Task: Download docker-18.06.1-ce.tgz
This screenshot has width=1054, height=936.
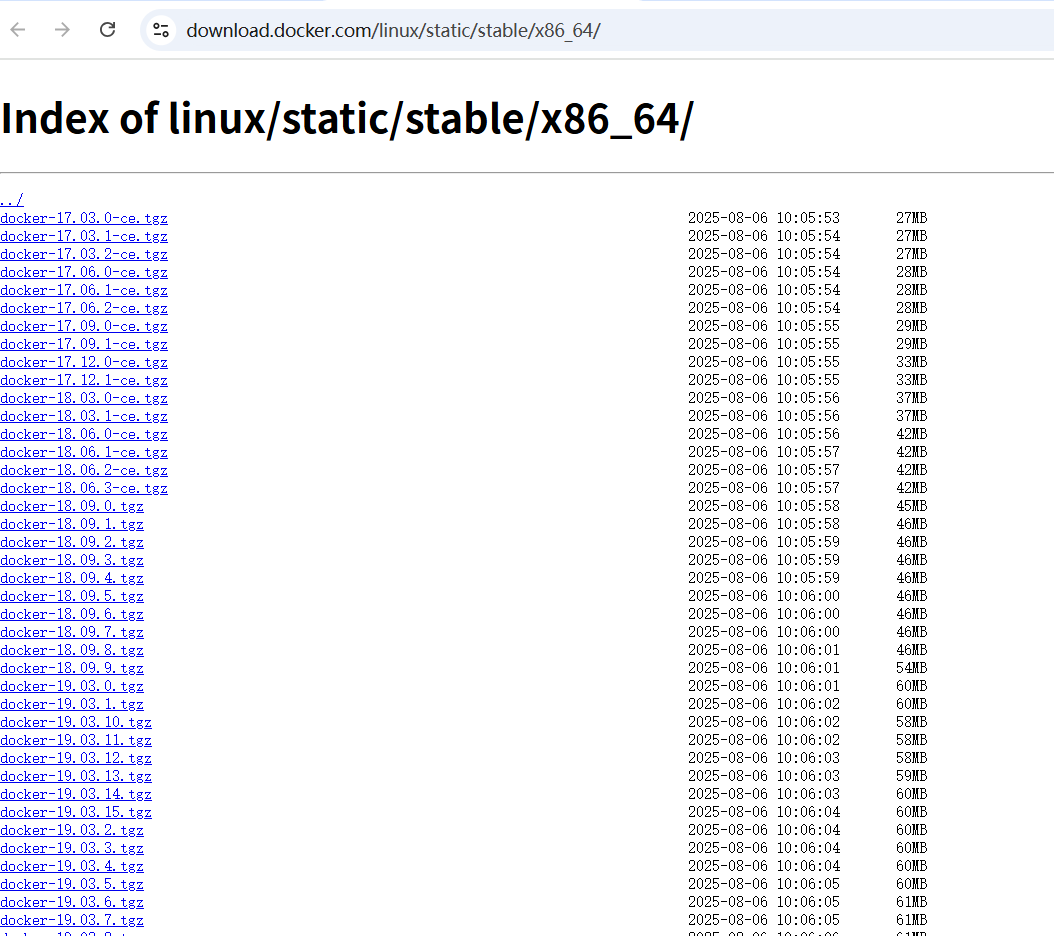Action: click(84, 452)
